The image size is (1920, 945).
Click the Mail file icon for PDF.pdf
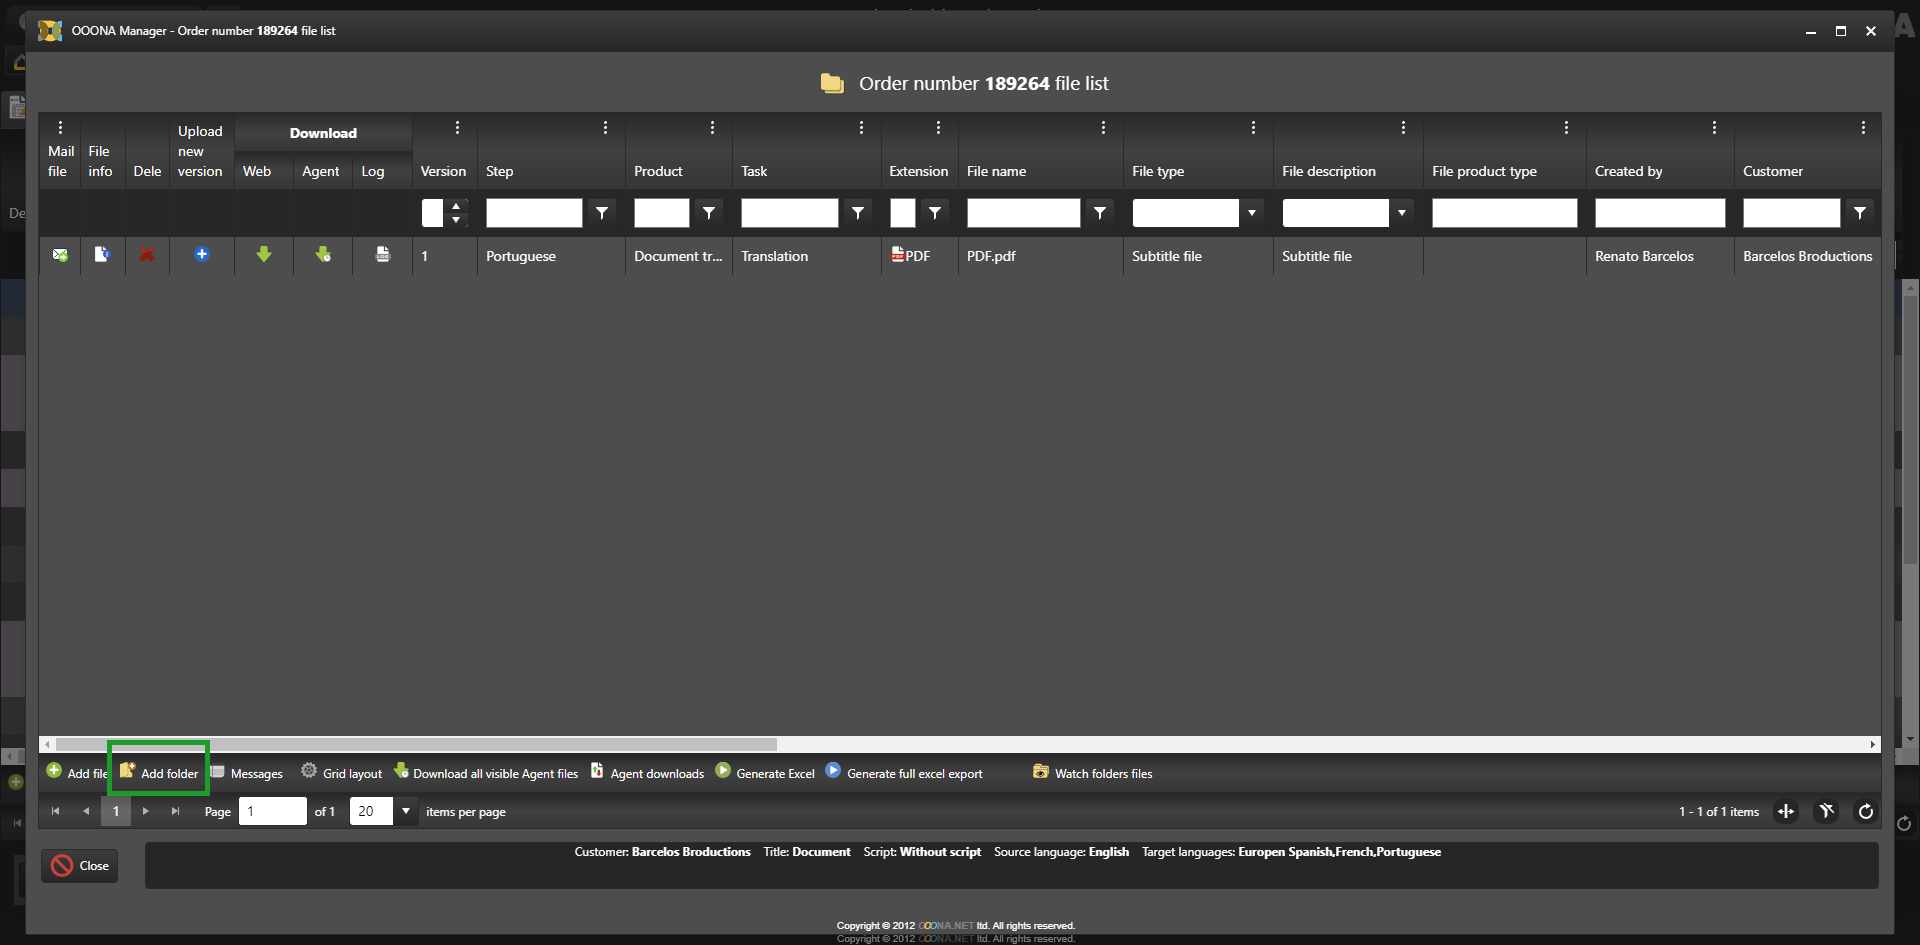pos(60,255)
